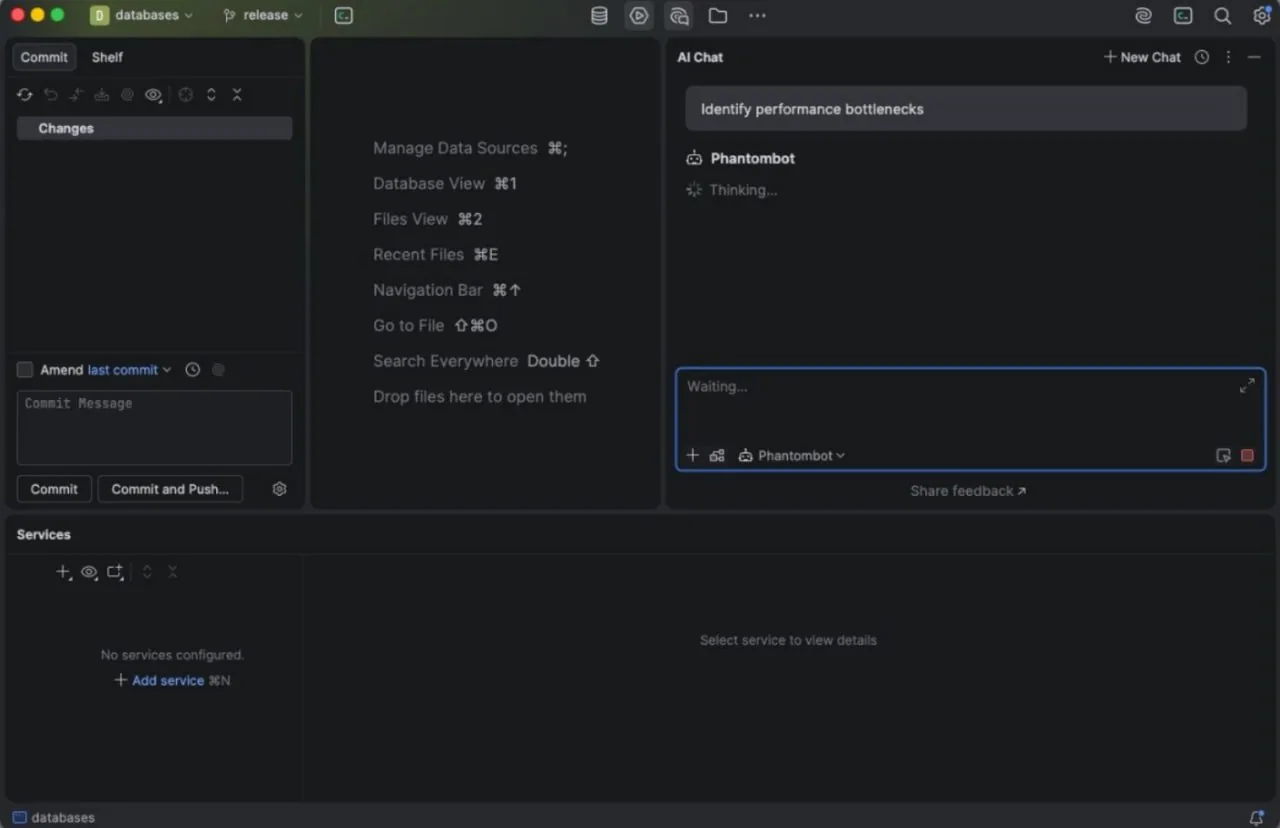This screenshot has height=828, width=1280.
Task: Click the Show Diff arrows icon
Action: pos(76,95)
